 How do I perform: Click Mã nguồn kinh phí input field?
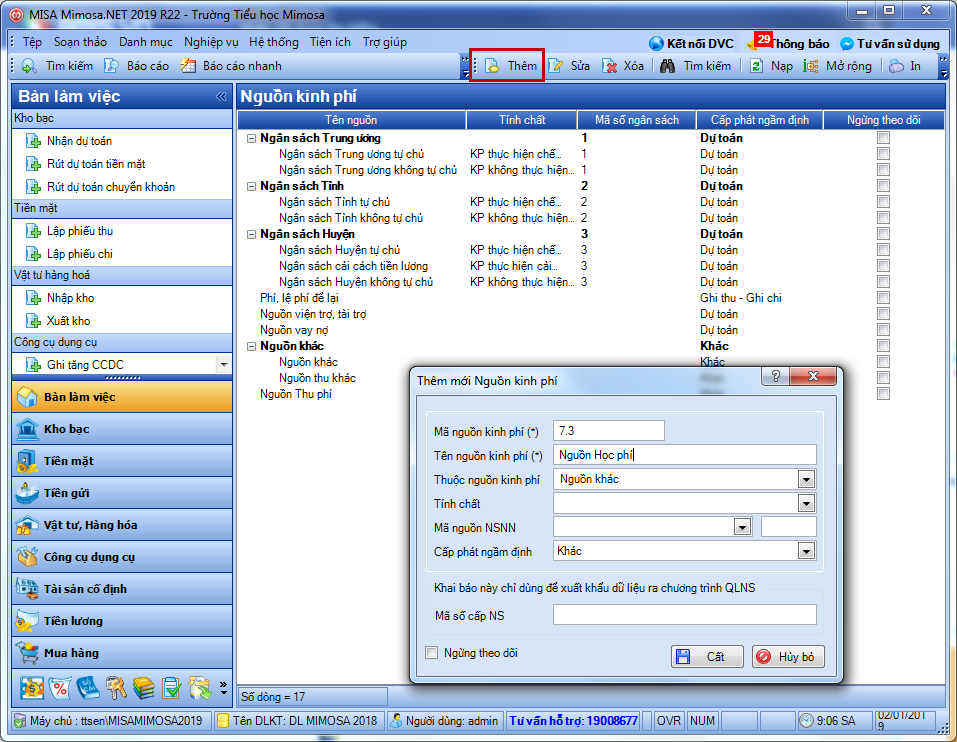[x=609, y=431]
